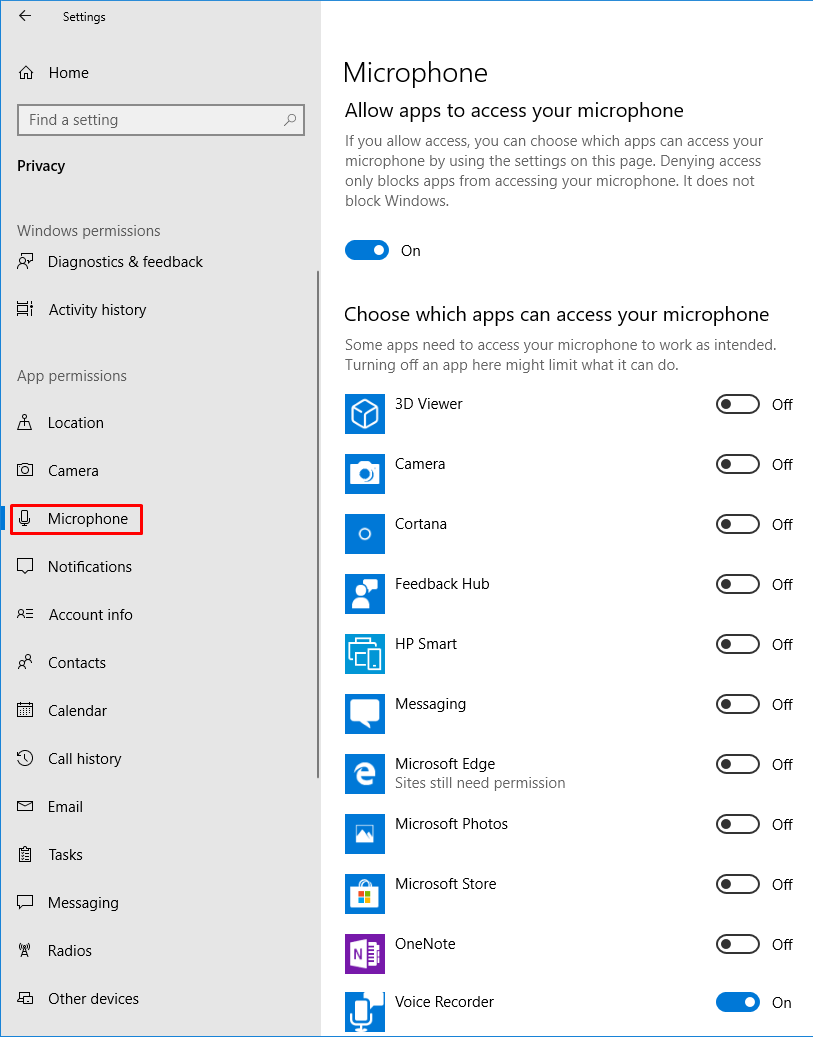Click the Microsoft Store app icon
The height and width of the screenshot is (1037, 813).
pyautogui.click(x=365, y=894)
